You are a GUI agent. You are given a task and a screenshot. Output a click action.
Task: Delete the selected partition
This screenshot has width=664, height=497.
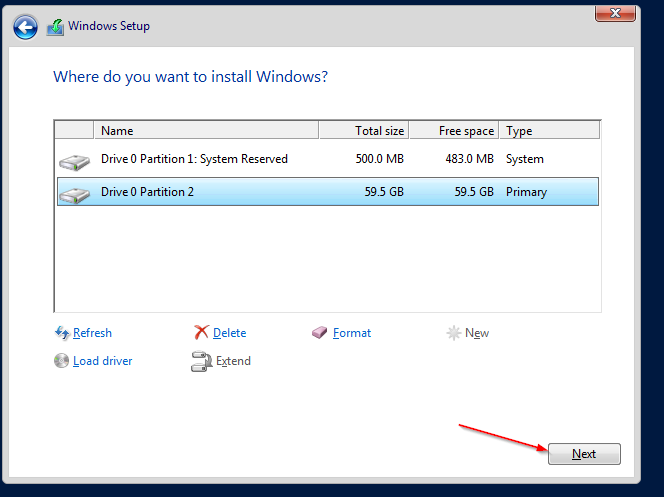click(x=230, y=333)
